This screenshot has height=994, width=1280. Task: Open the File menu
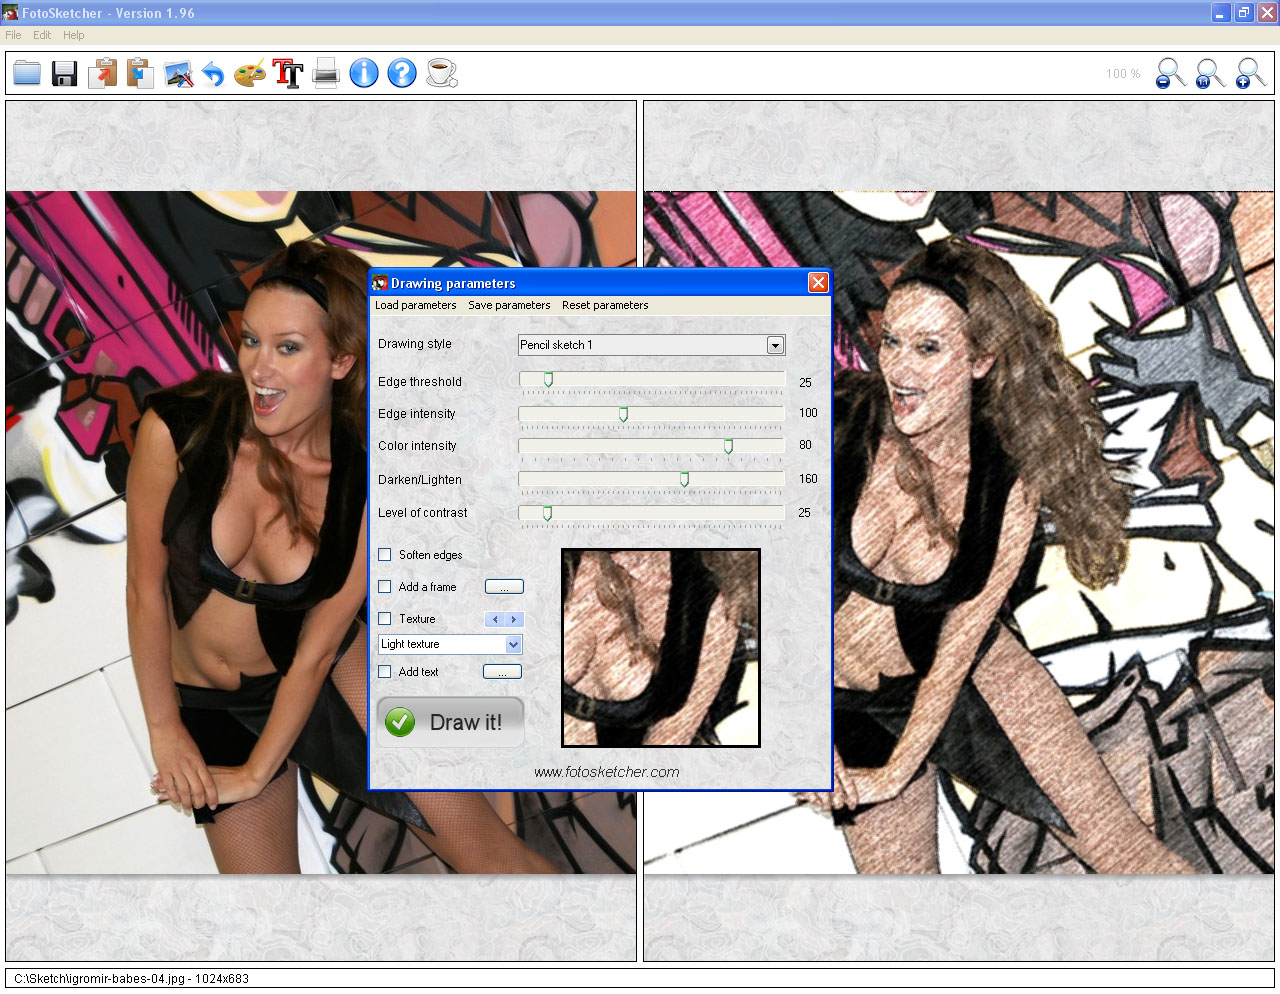click(x=13, y=35)
